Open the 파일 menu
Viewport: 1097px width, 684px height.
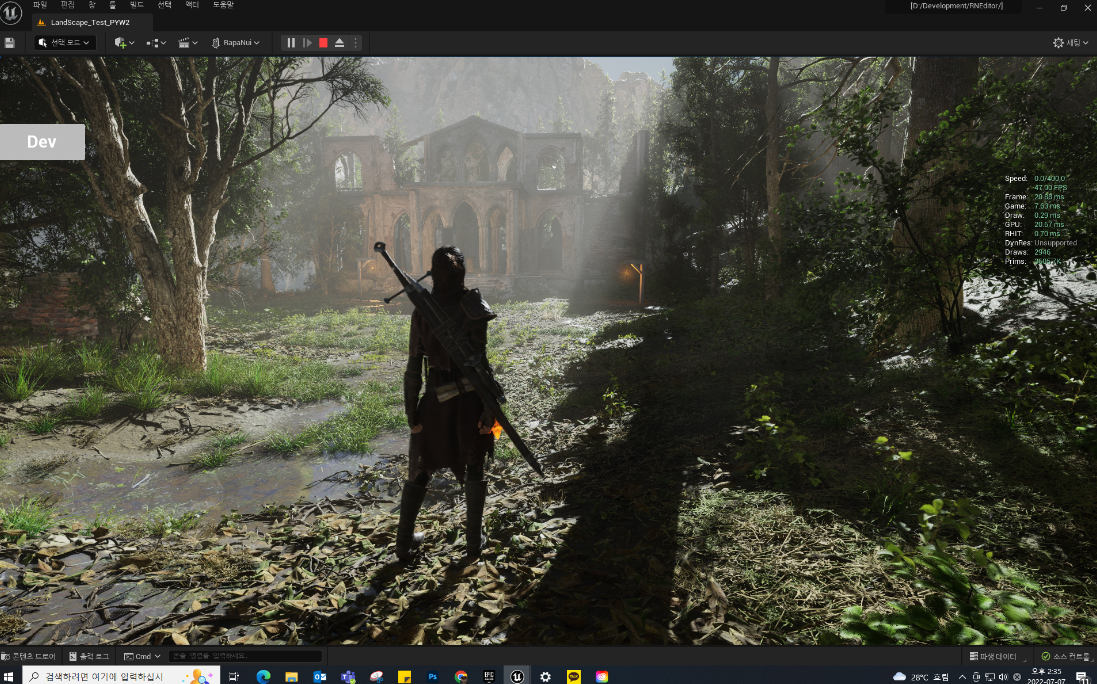(40, 4)
